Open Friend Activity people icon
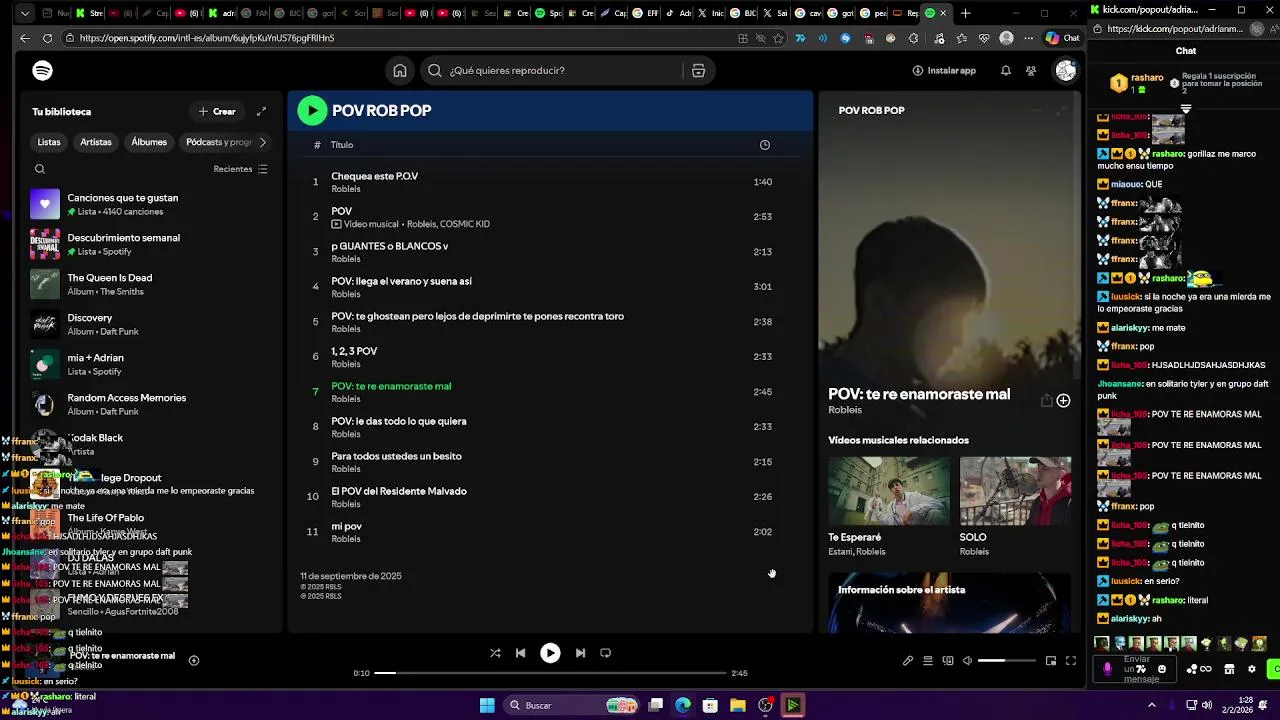Viewport: 1280px width, 720px height. [1031, 71]
